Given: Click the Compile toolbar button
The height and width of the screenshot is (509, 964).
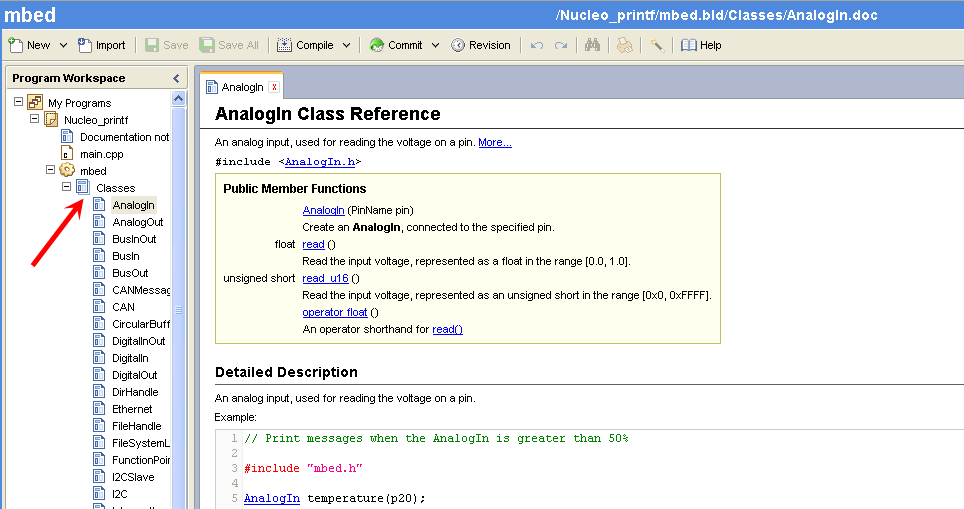Looking at the screenshot, I should tap(305, 45).
